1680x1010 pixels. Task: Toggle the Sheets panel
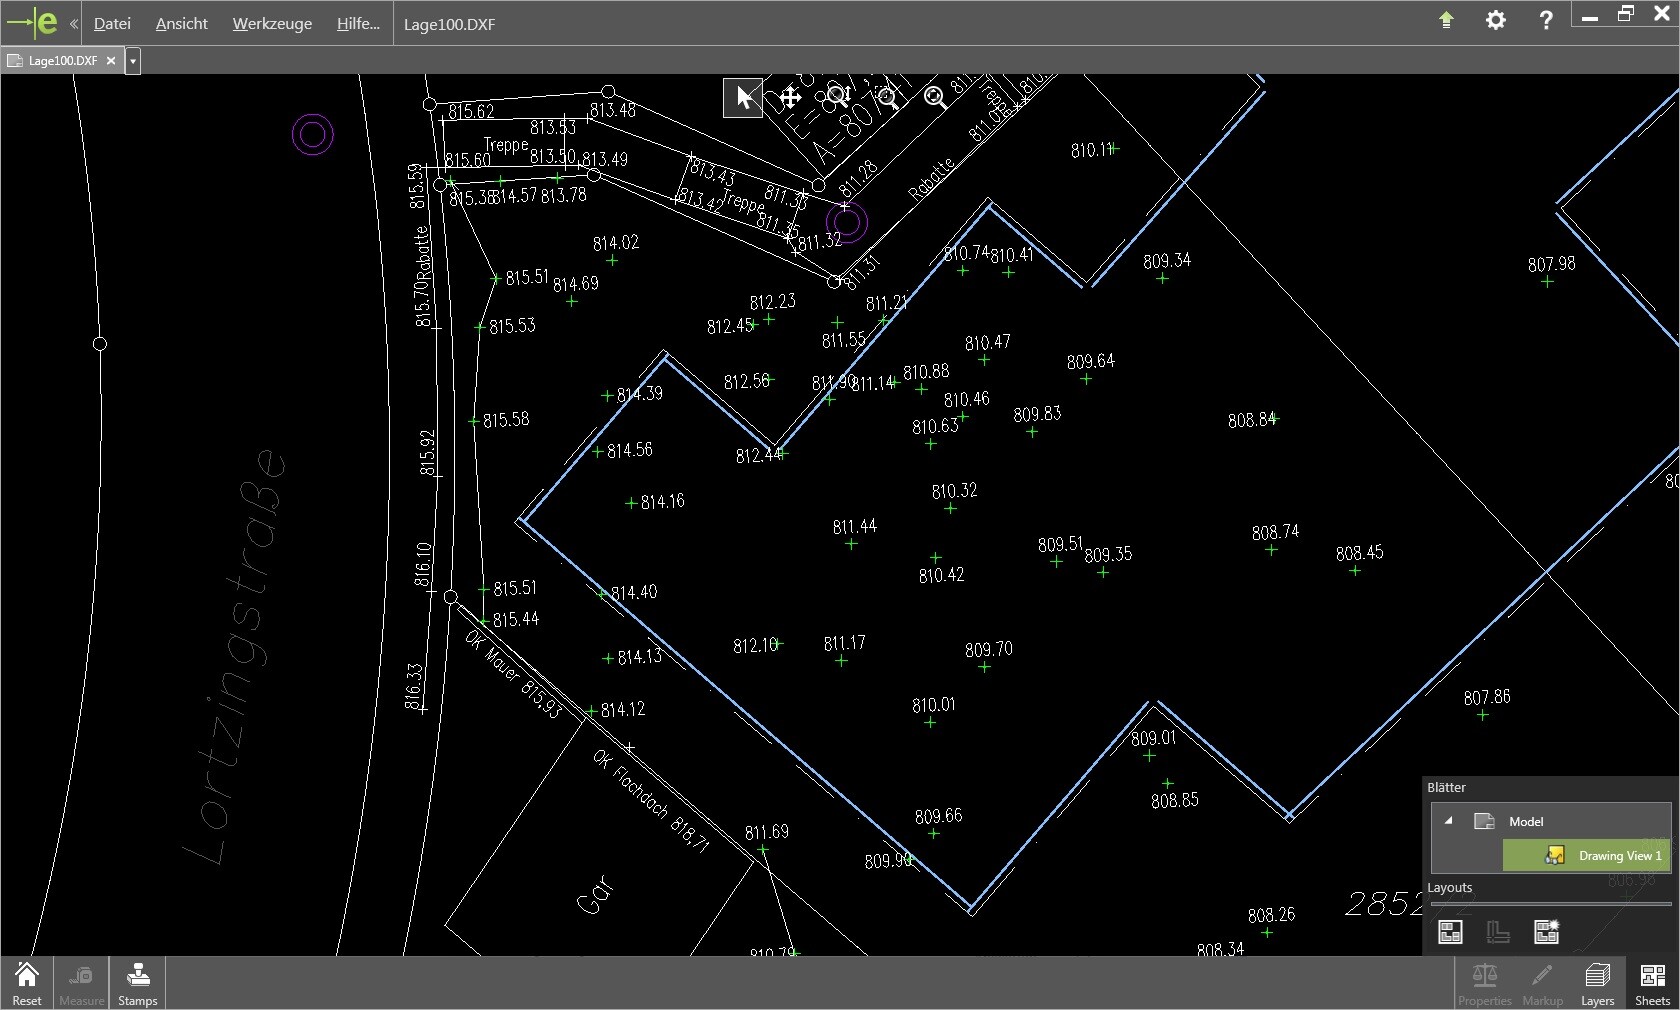[1652, 984]
